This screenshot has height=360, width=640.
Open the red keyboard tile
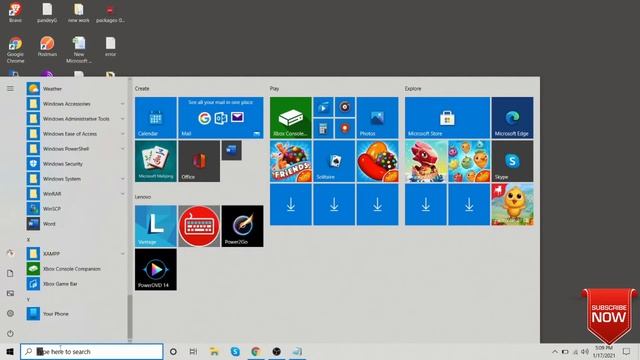click(199, 226)
